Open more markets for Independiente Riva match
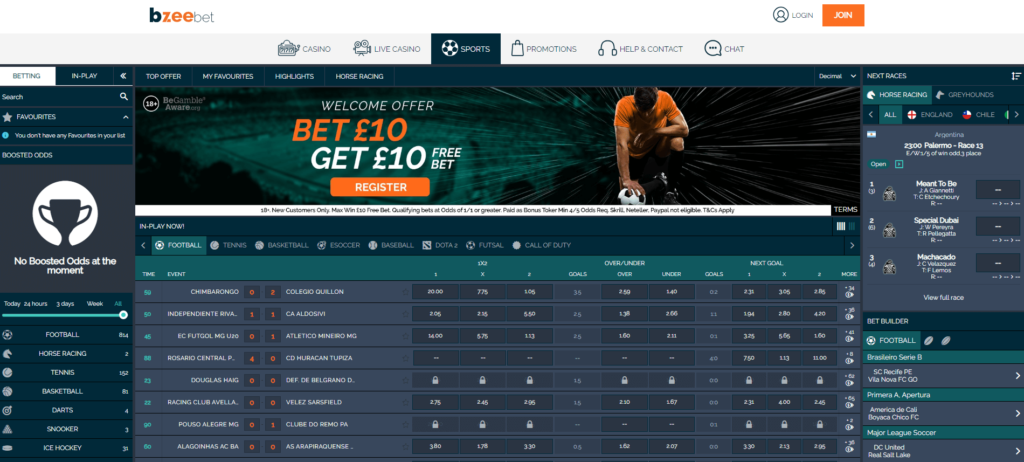 coord(849,314)
